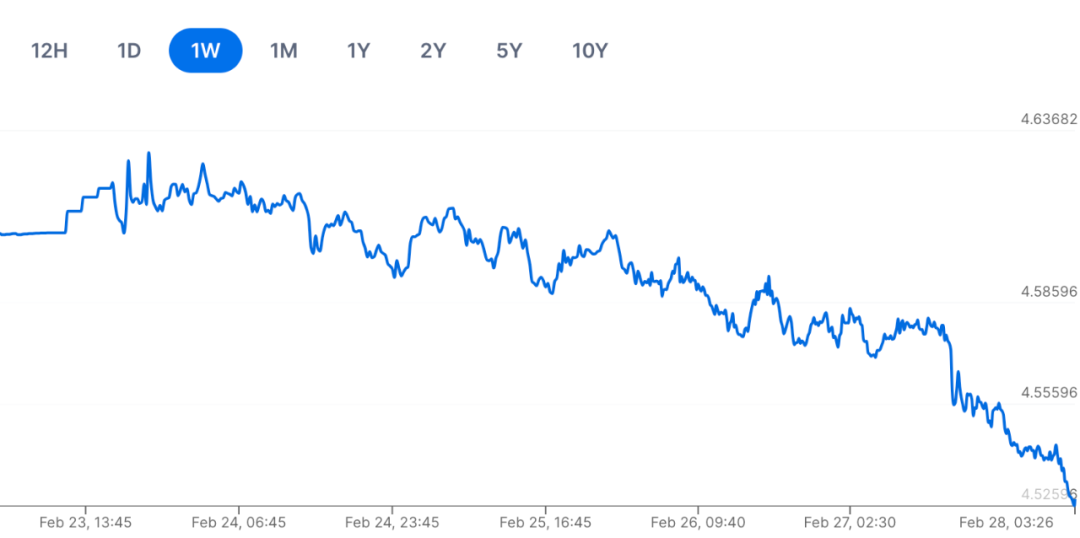Show the 1M chart range
This screenshot has height=538, width=1080.
(x=283, y=51)
